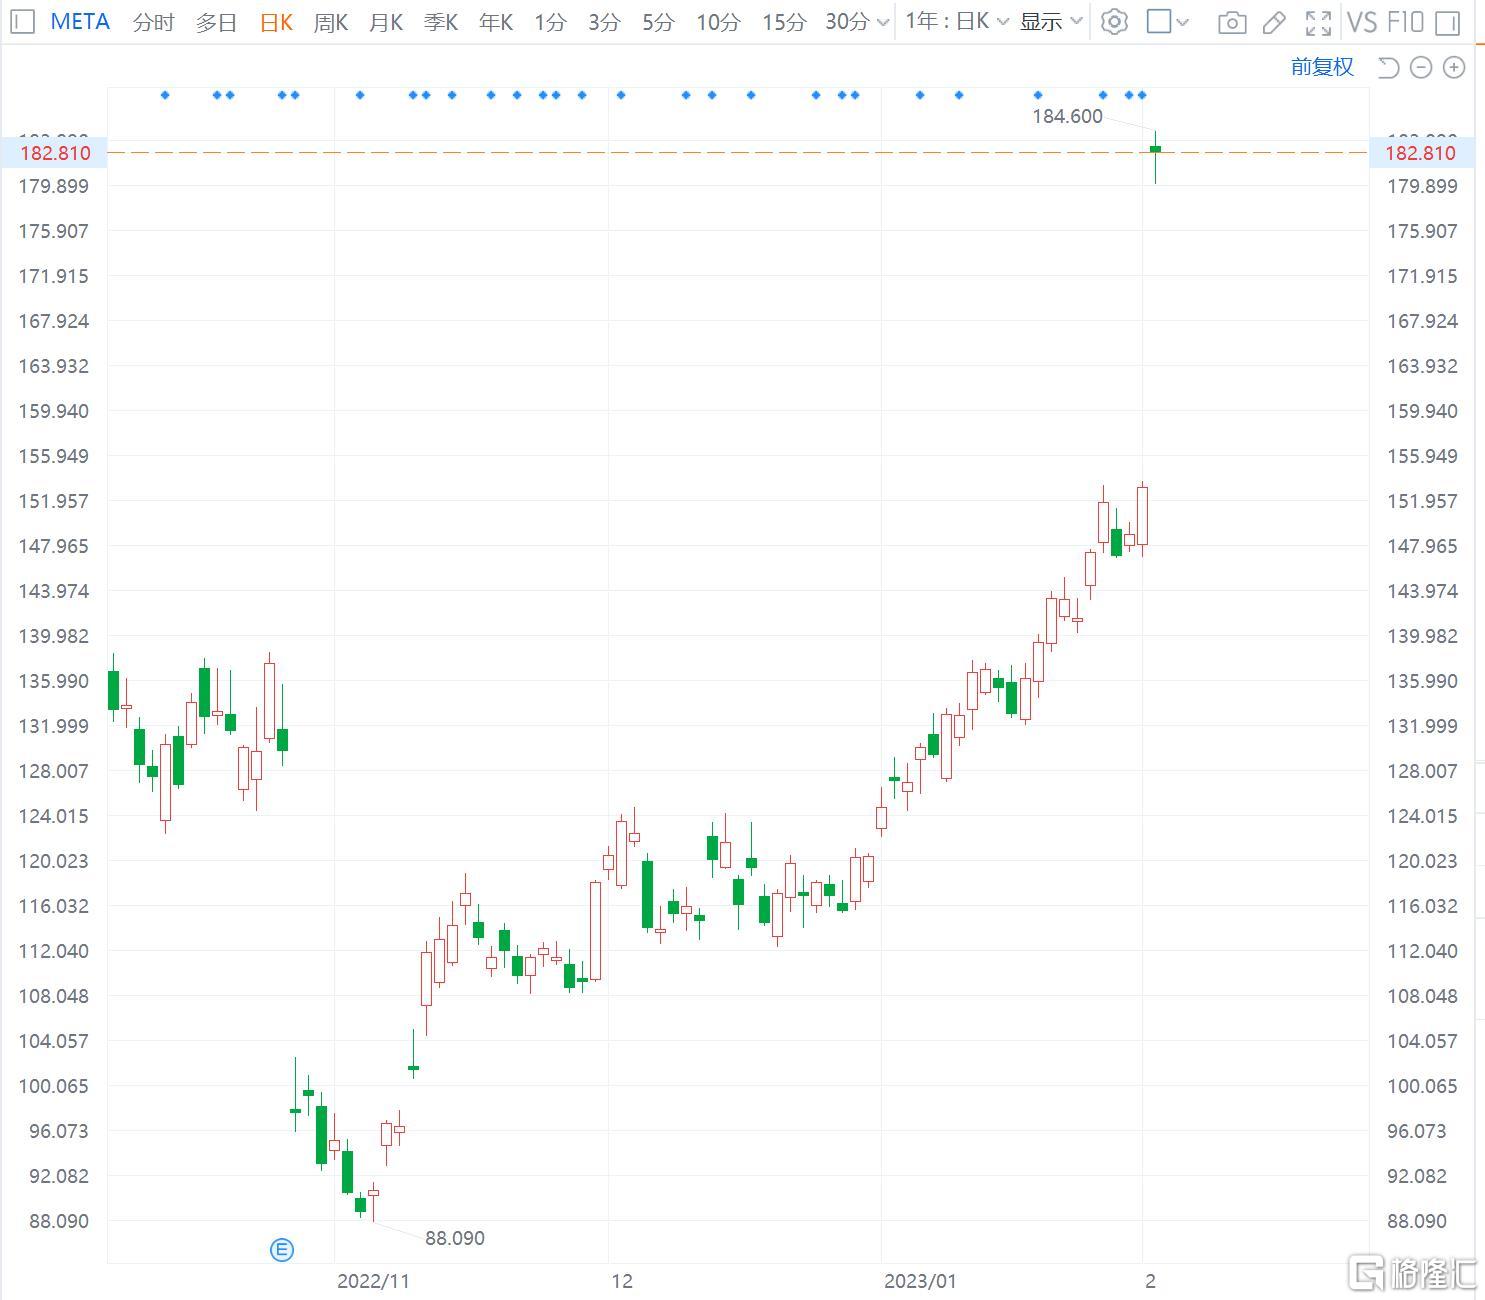Zoom in chart with plus button
This screenshot has width=1485, height=1300.
(x=1453, y=67)
